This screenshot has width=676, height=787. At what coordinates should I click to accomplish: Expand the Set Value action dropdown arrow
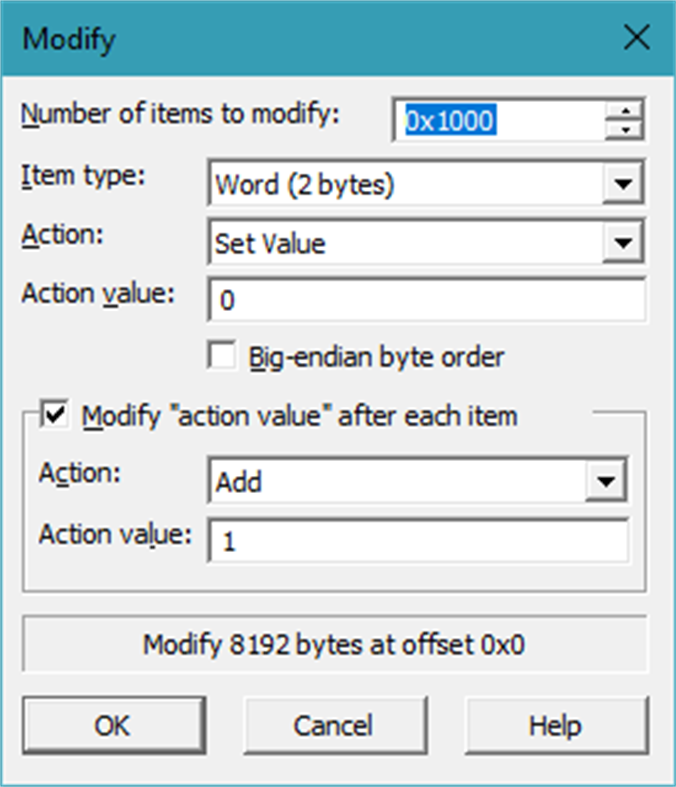(x=624, y=242)
